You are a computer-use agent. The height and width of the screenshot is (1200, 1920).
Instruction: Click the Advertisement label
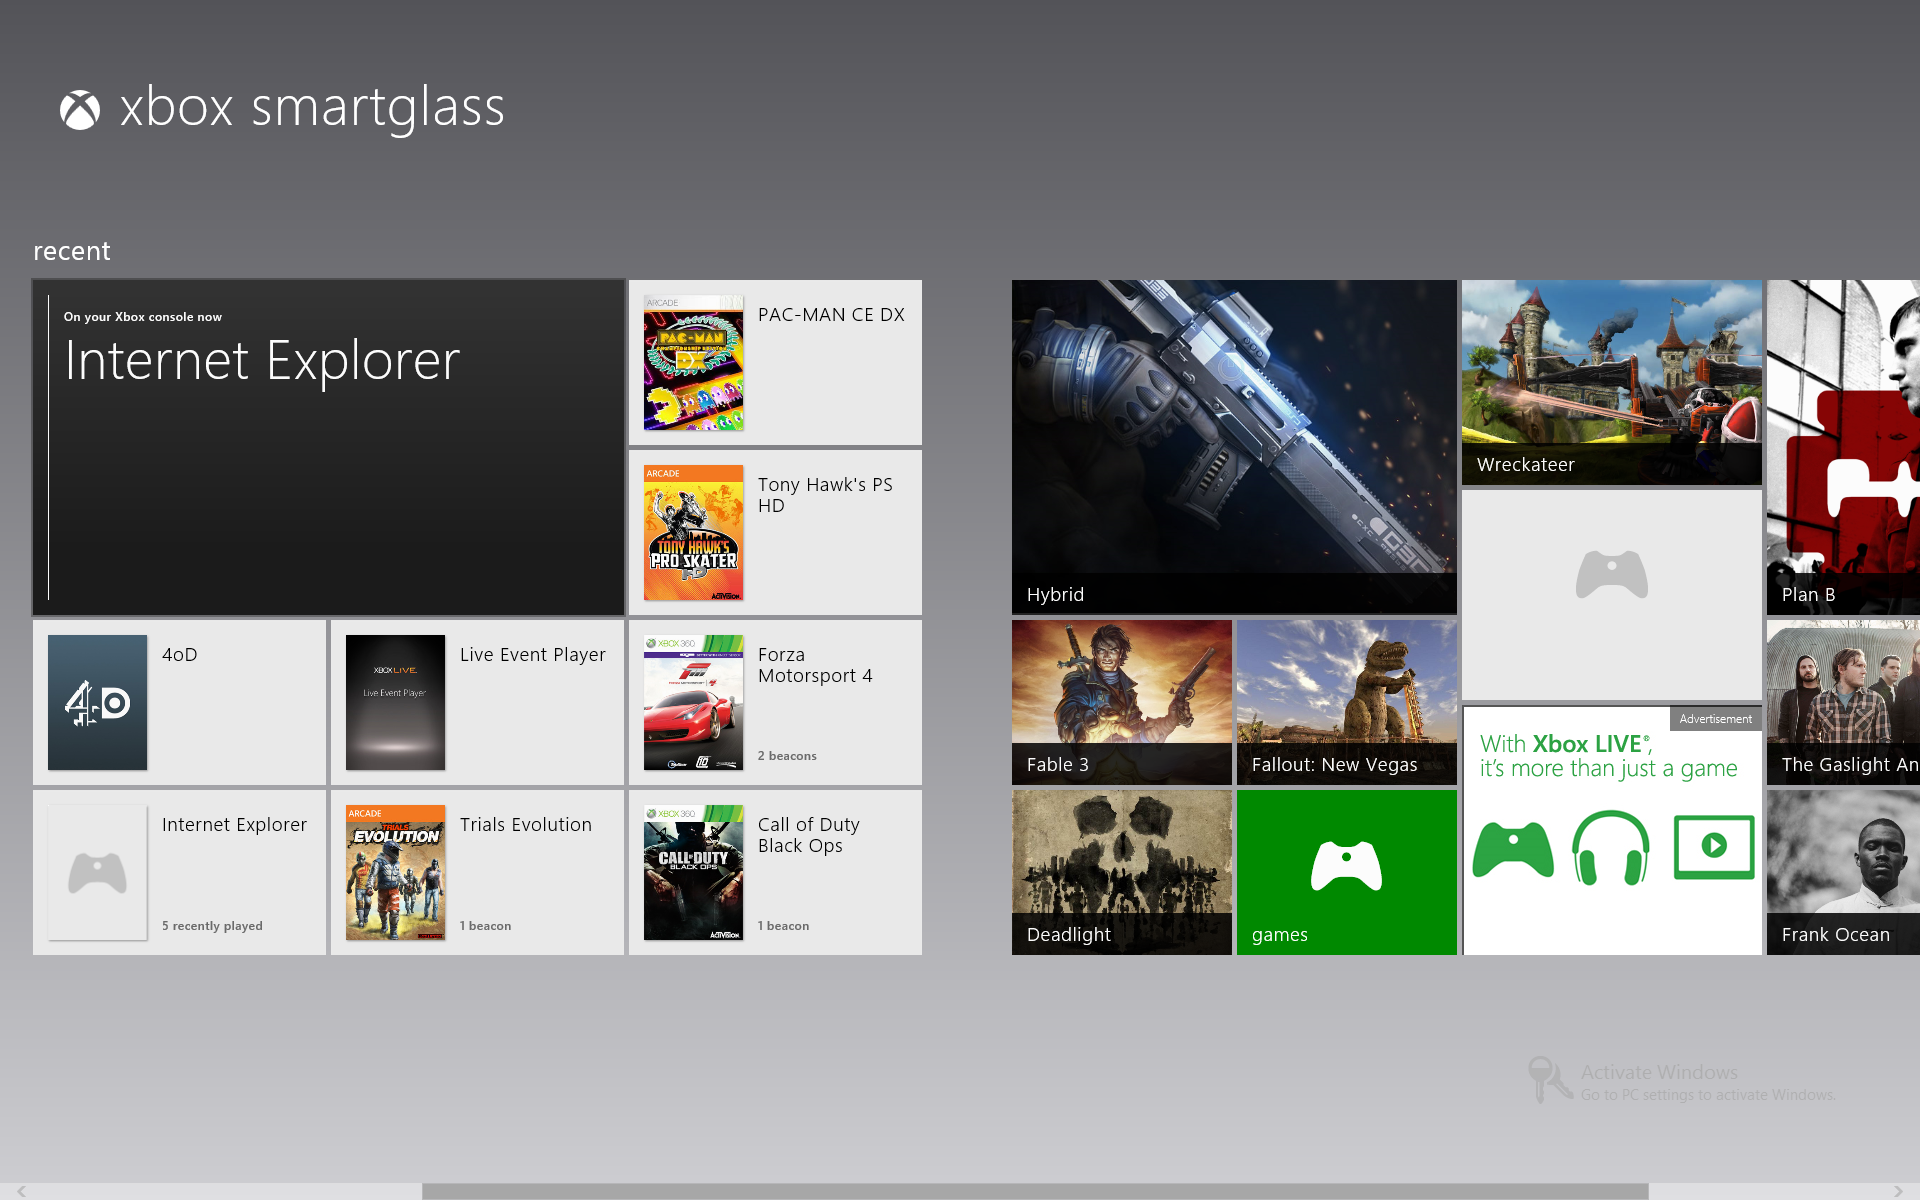click(x=1715, y=719)
